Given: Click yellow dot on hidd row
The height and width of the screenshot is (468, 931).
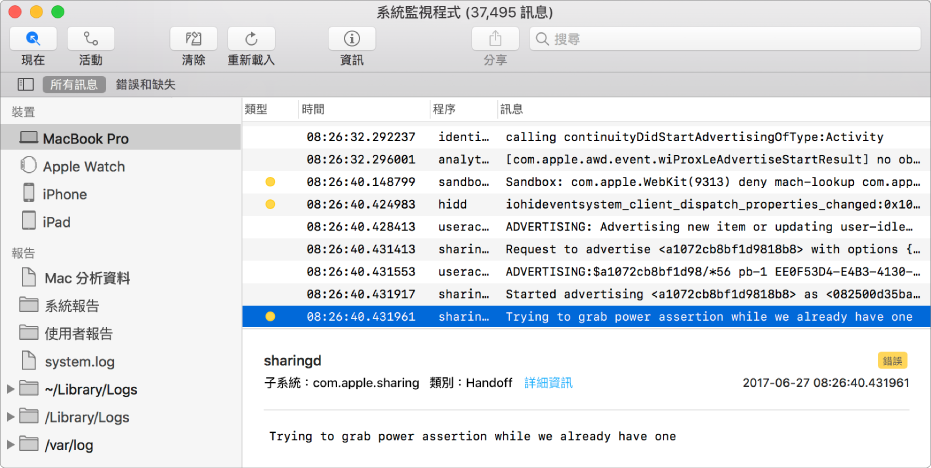Looking at the screenshot, I should [x=270, y=204].
